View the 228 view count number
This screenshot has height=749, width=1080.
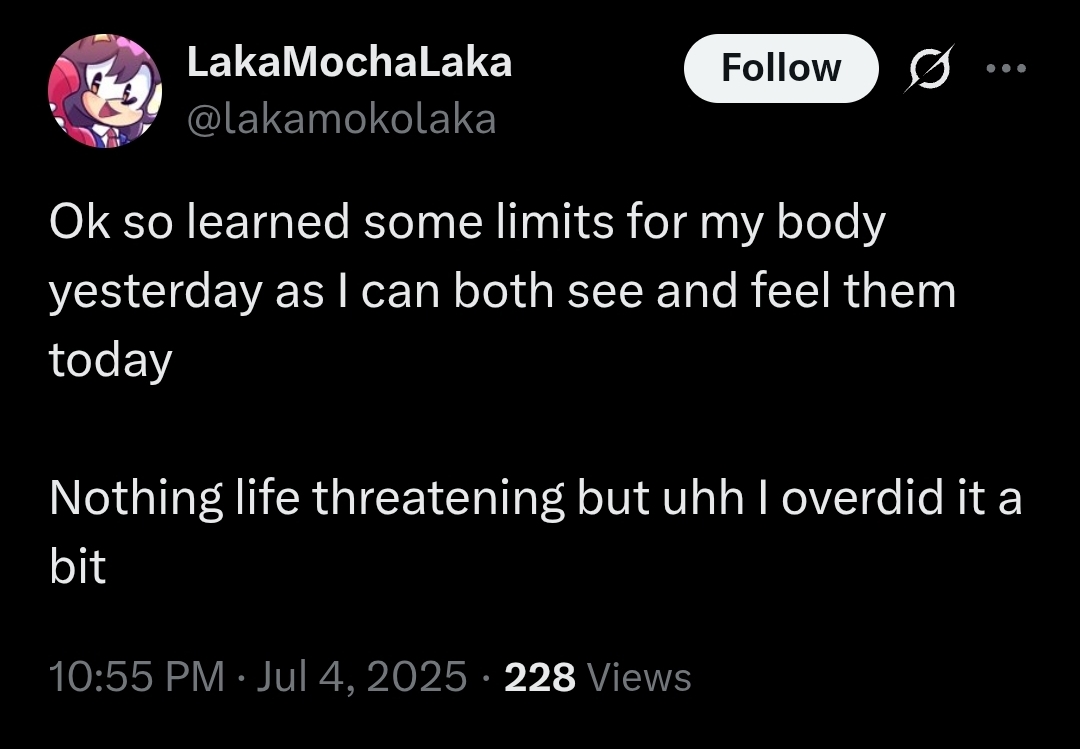click(x=539, y=677)
